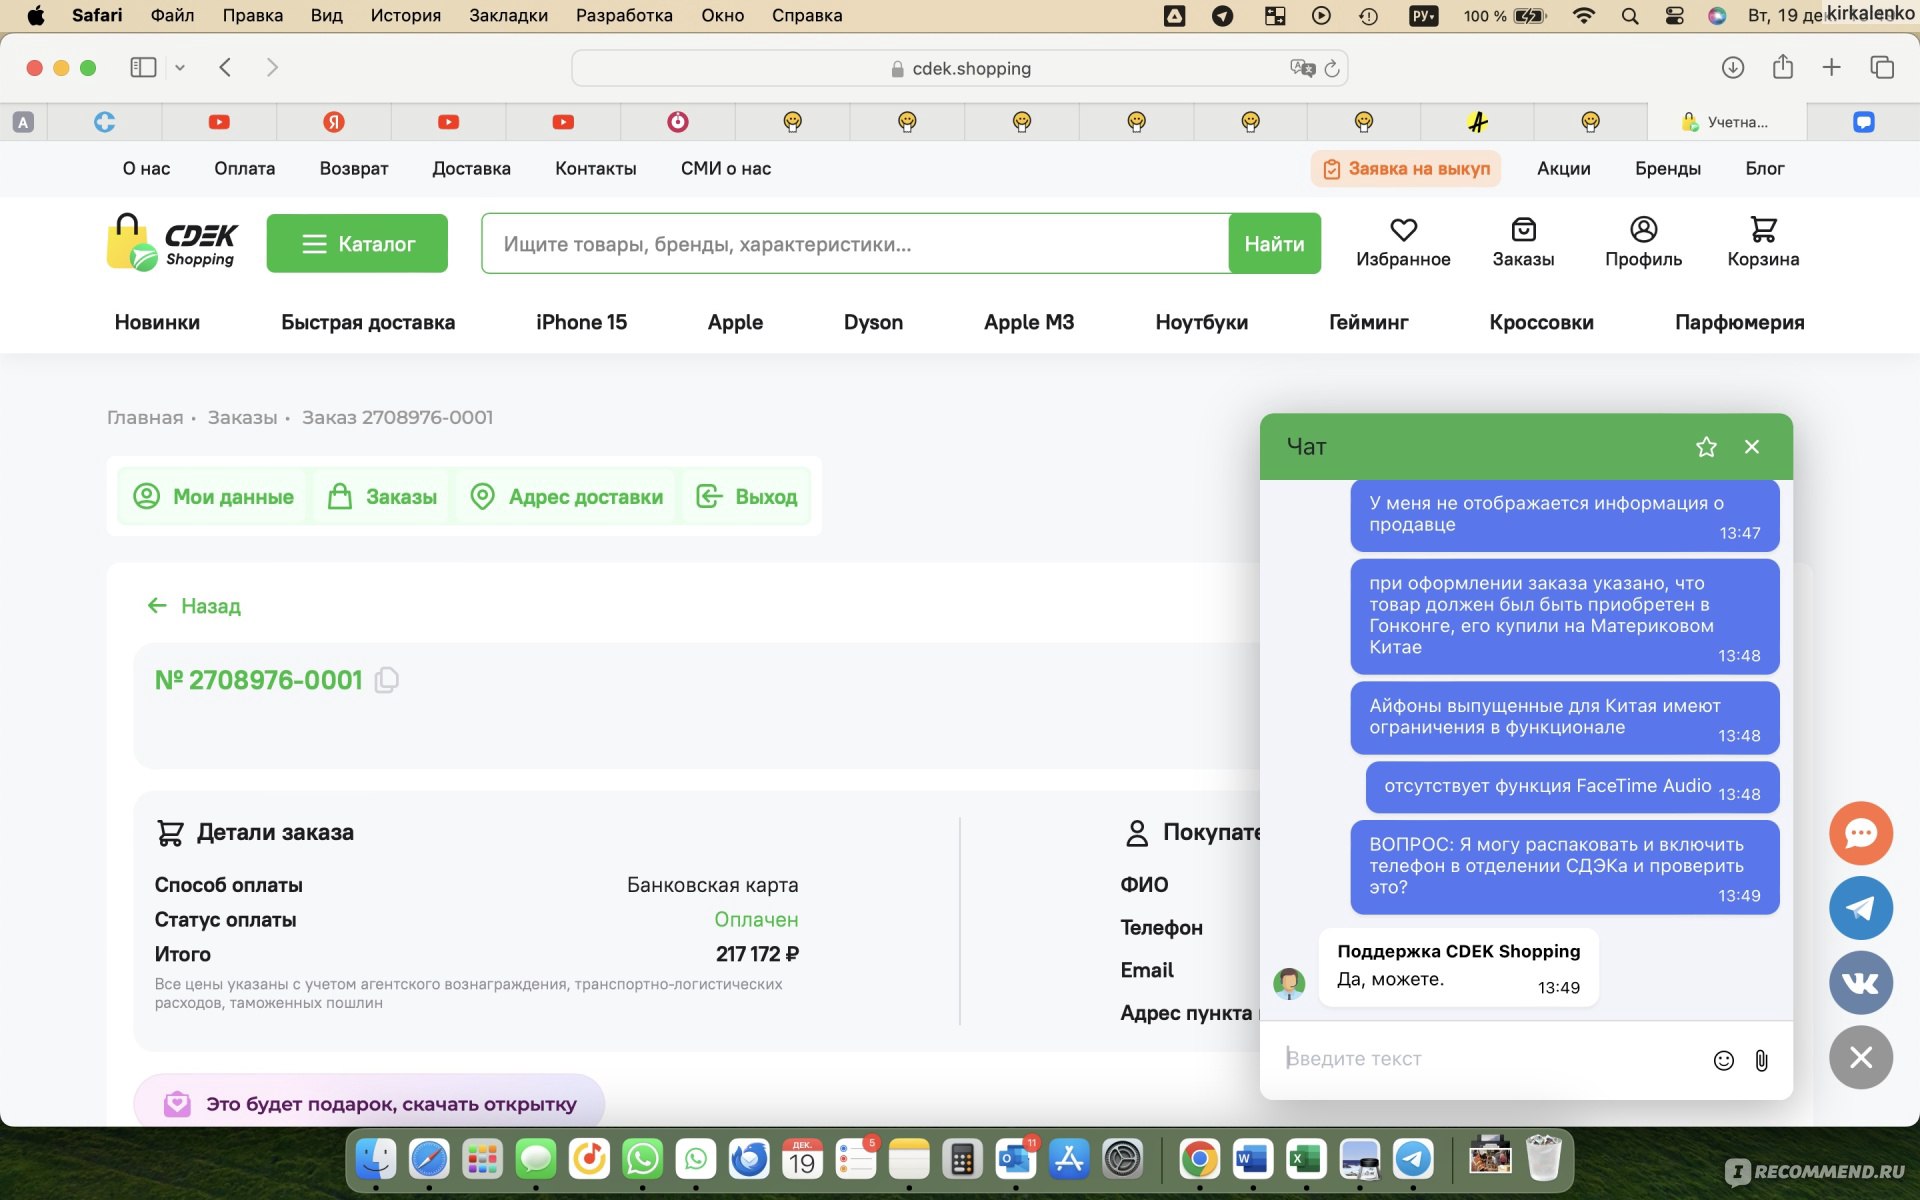1920x1200 pixels.
Task: Click the Найти search button
Action: [1274, 243]
